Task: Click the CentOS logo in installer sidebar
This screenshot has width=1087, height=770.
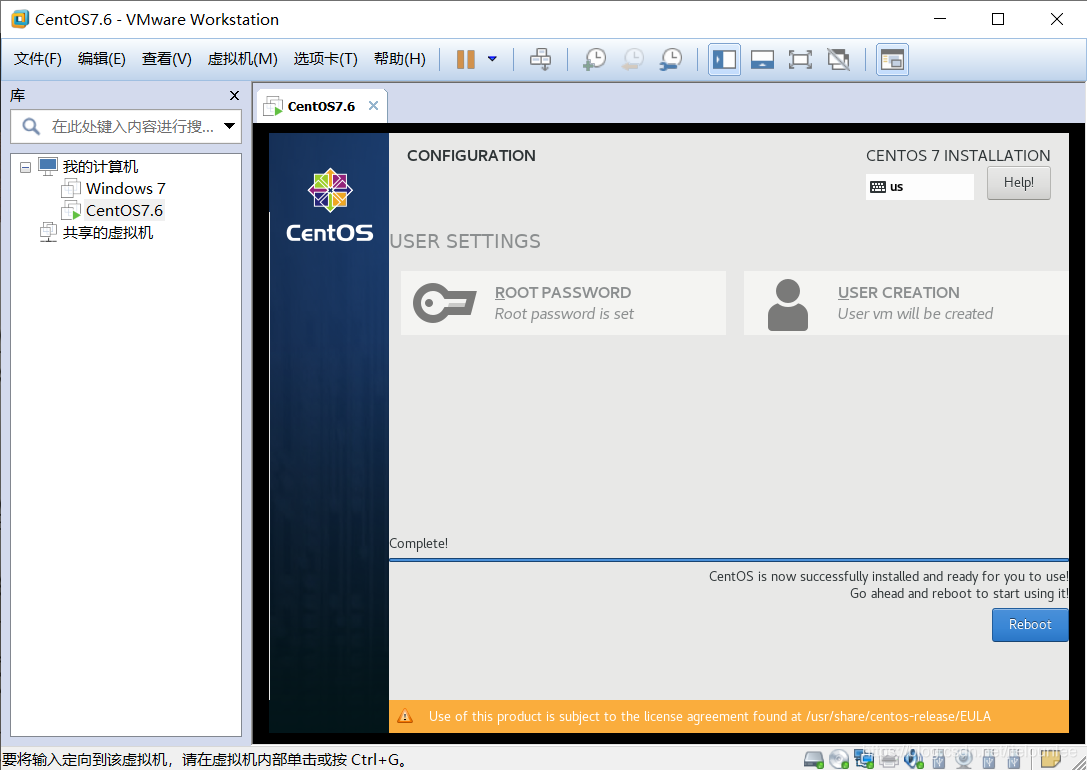Action: [330, 205]
